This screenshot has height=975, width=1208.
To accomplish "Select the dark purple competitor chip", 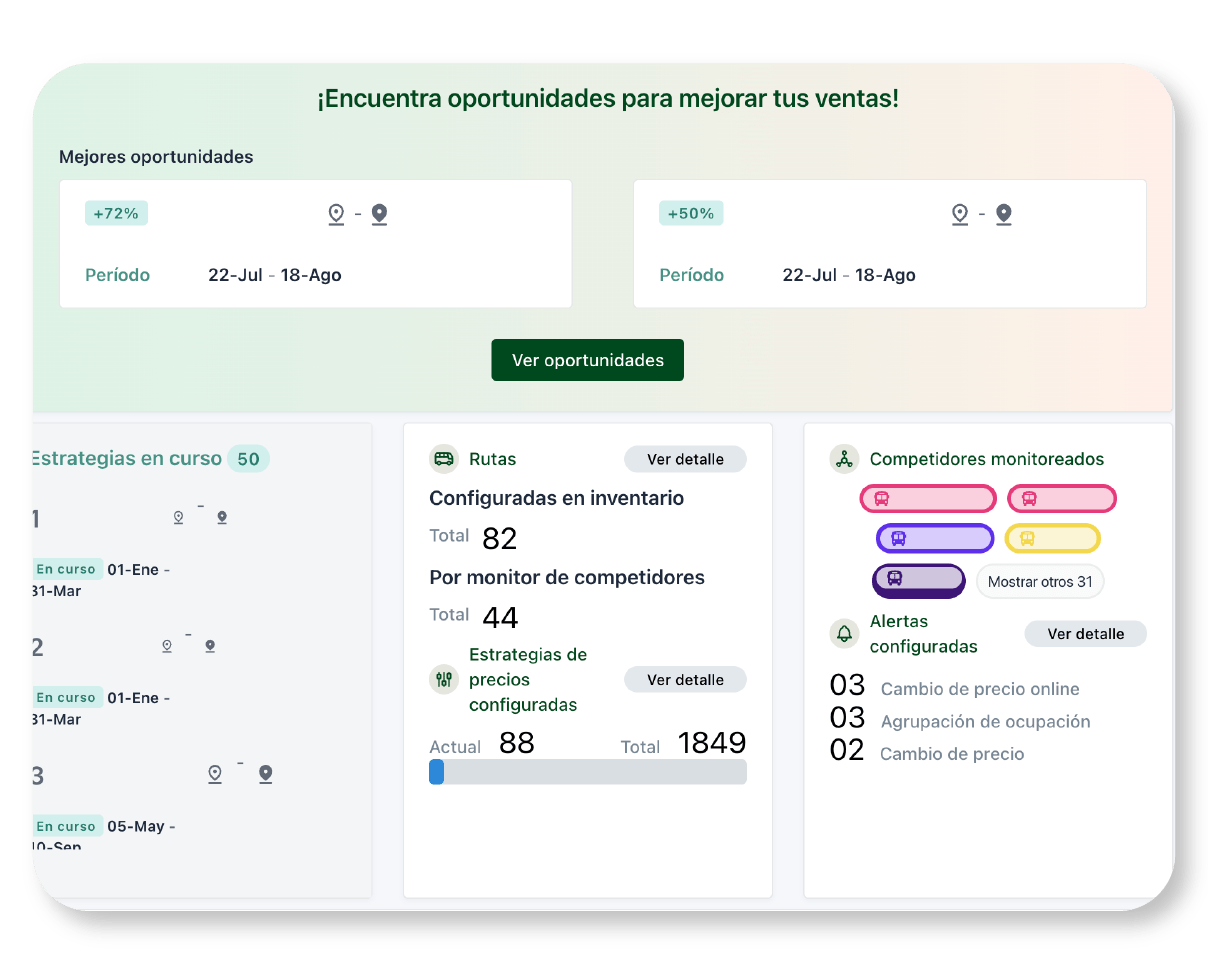I will click(x=918, y=580).
